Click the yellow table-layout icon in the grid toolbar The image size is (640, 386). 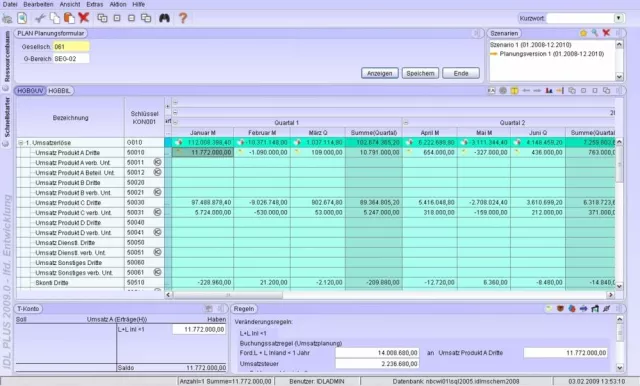point(514,91)
